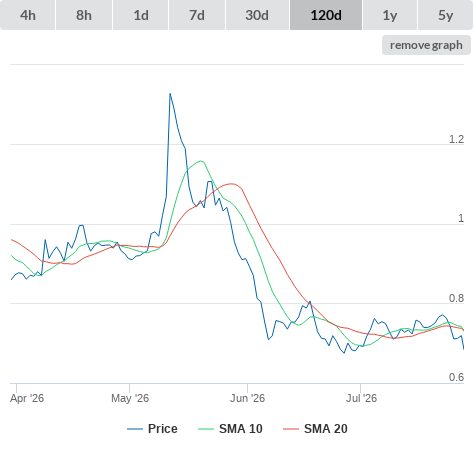Click the Jul '26 axis label

click(361, 398)
